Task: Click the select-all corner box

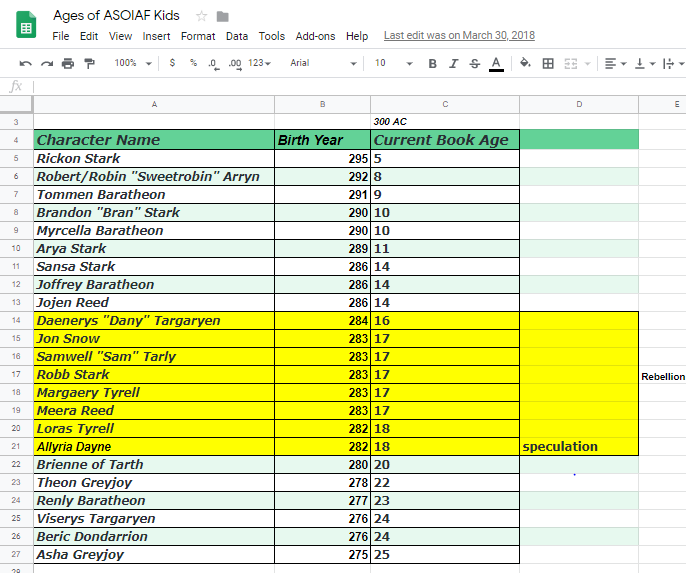Action: (x=16, y=105)
